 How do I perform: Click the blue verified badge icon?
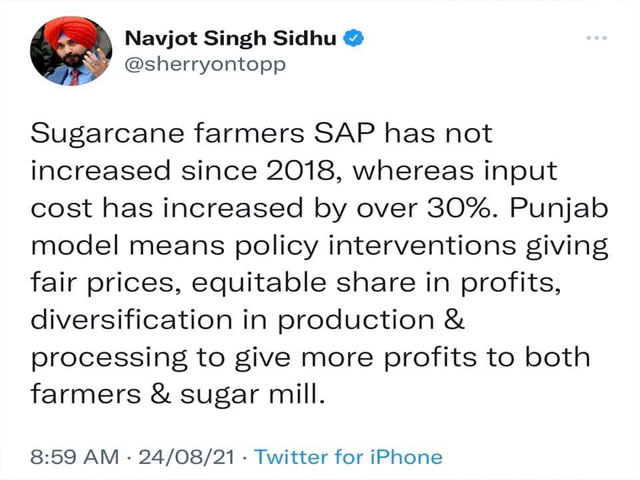pyautogui.click(x=353, y=38)
